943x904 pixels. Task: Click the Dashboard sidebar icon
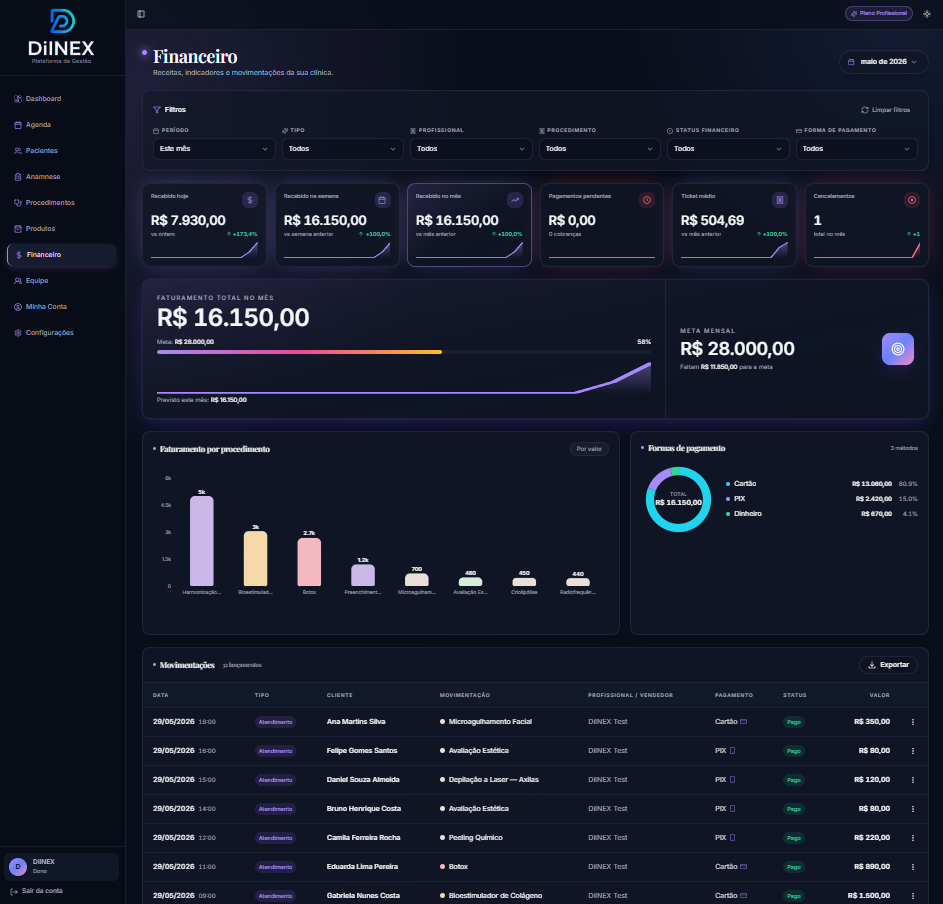pos(18,99)
